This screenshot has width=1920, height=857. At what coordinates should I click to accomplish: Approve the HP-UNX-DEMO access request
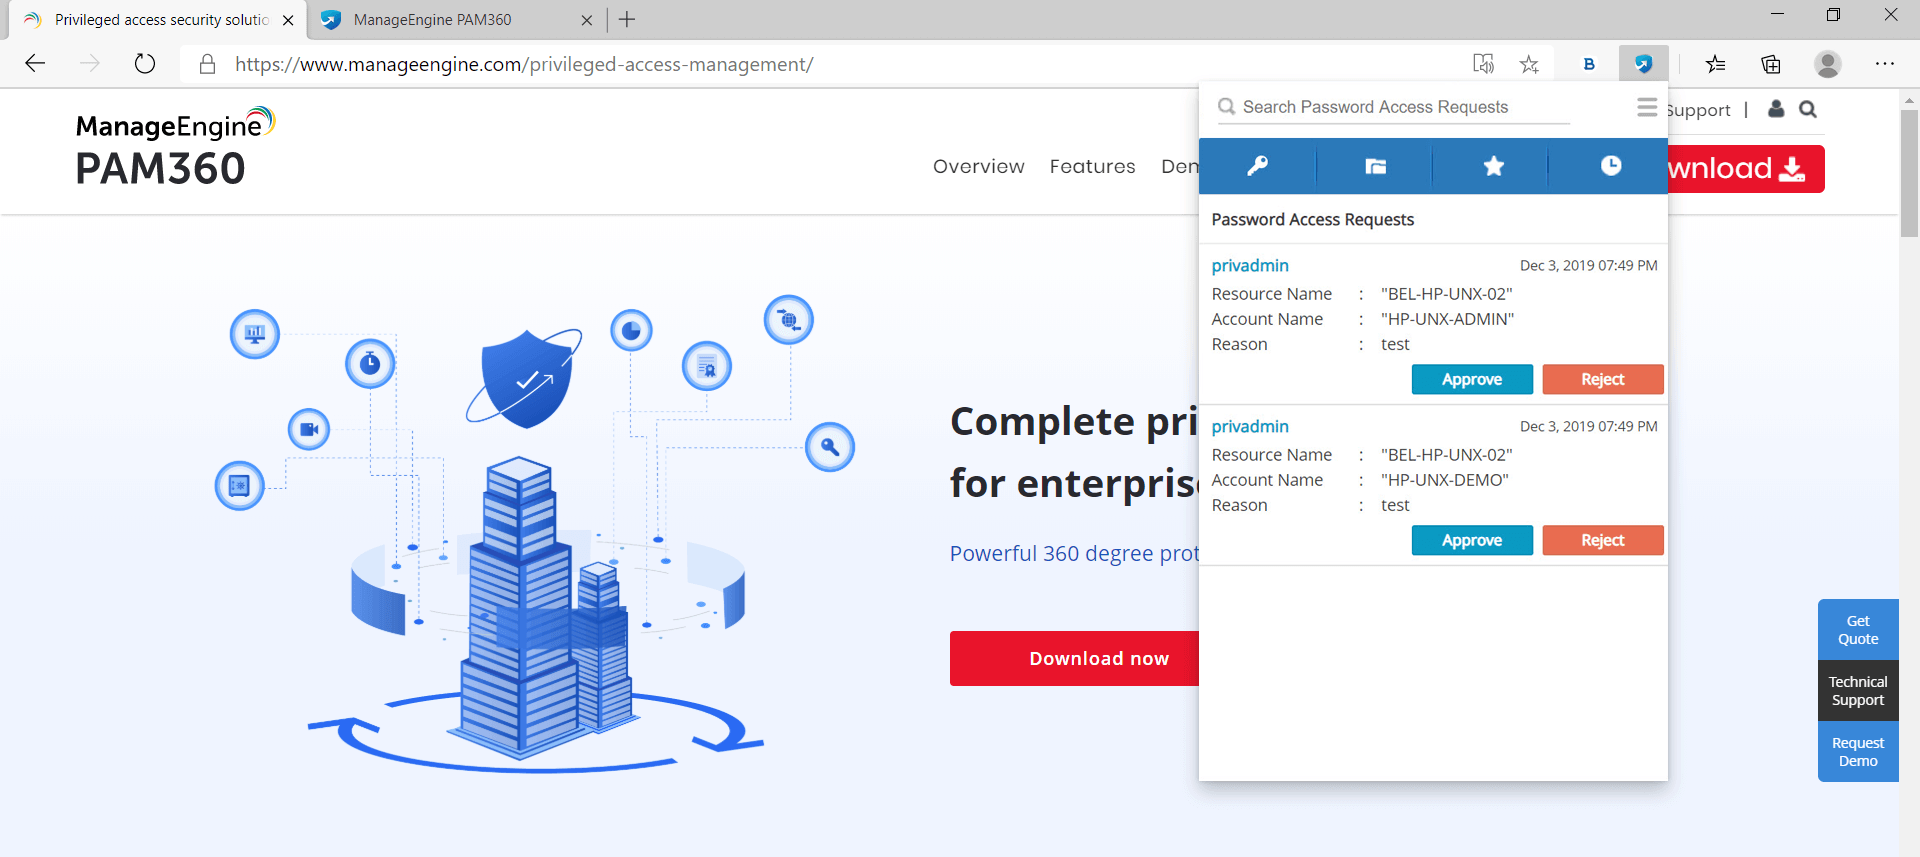pos(1472,540)
